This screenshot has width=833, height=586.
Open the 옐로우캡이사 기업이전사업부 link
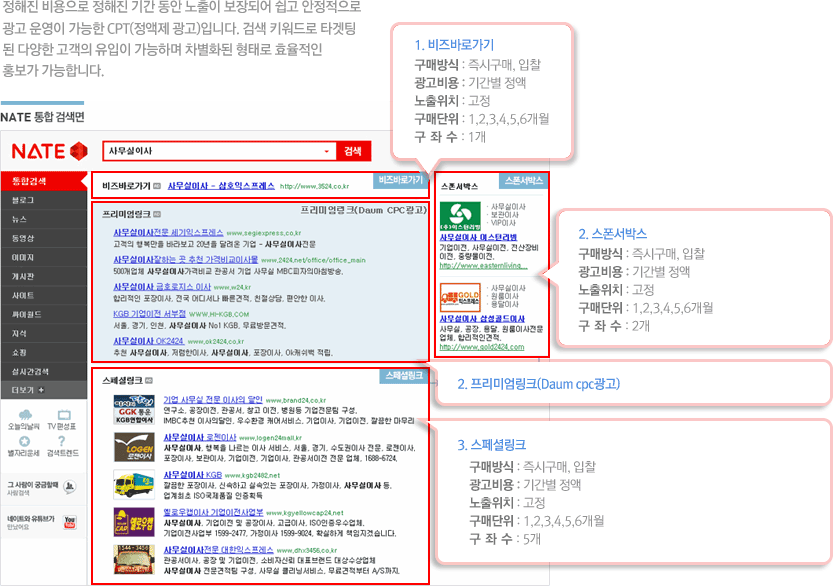coord(213,512)
